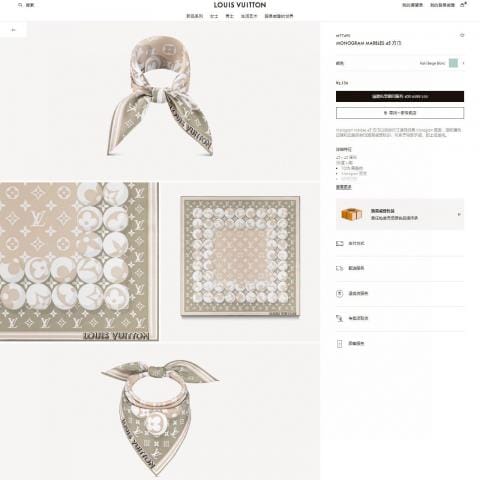This screenshot has height=480, width=480.
Task: Expand the orange gift box packaging banner
Action: point(400,214)
